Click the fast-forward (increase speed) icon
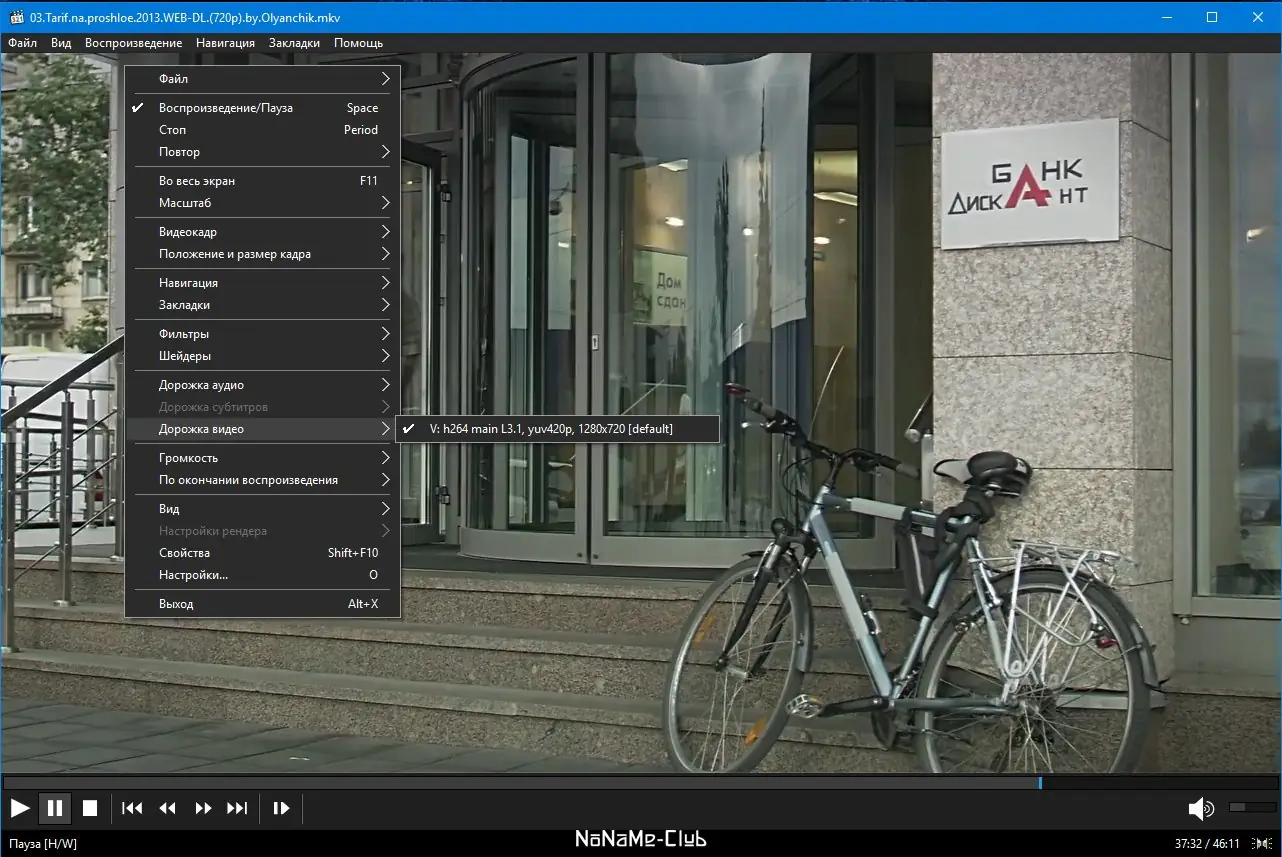 (203, 808)
